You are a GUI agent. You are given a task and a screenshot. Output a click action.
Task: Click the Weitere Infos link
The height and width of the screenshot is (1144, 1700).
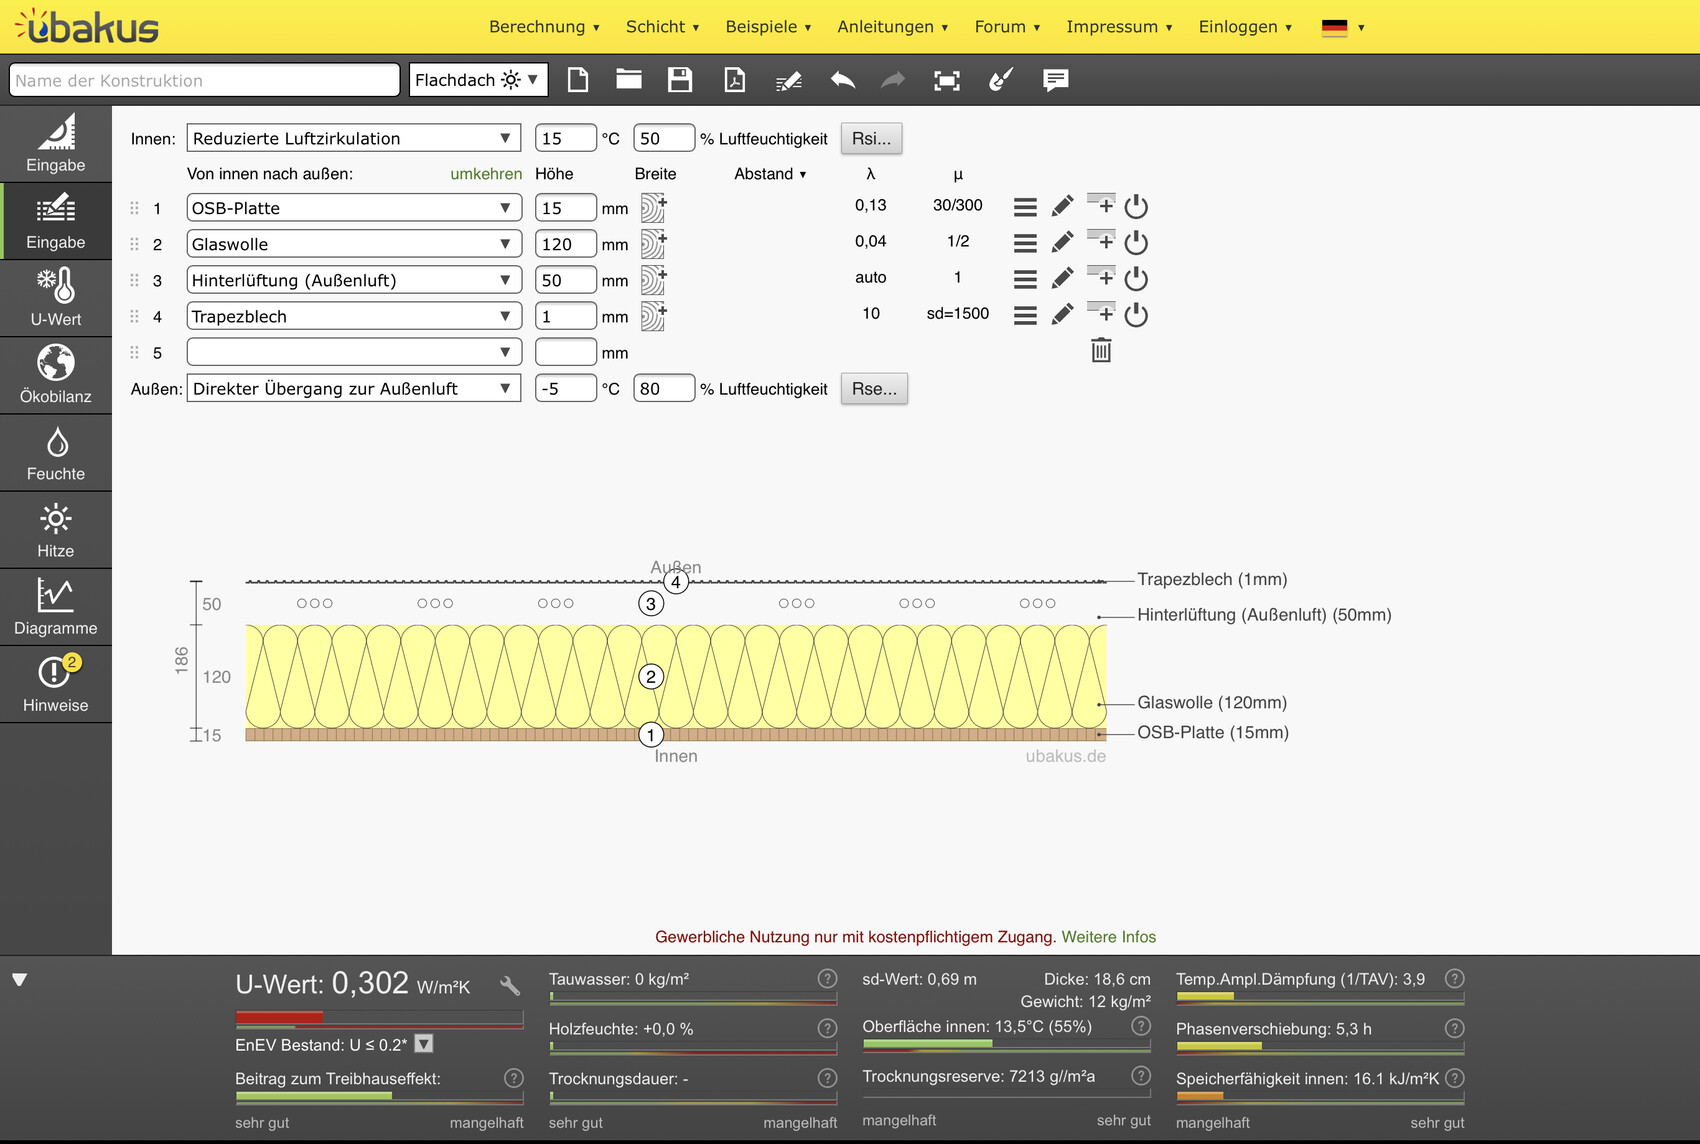click(1108, 937)
